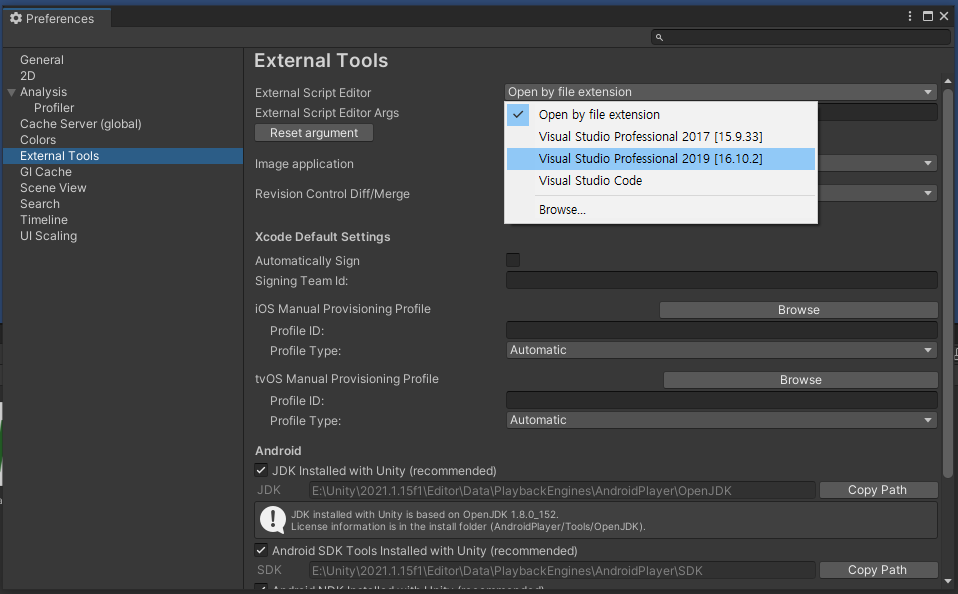Browse for tvOS Manual Provisioning Profile

(x=800, y=380)
